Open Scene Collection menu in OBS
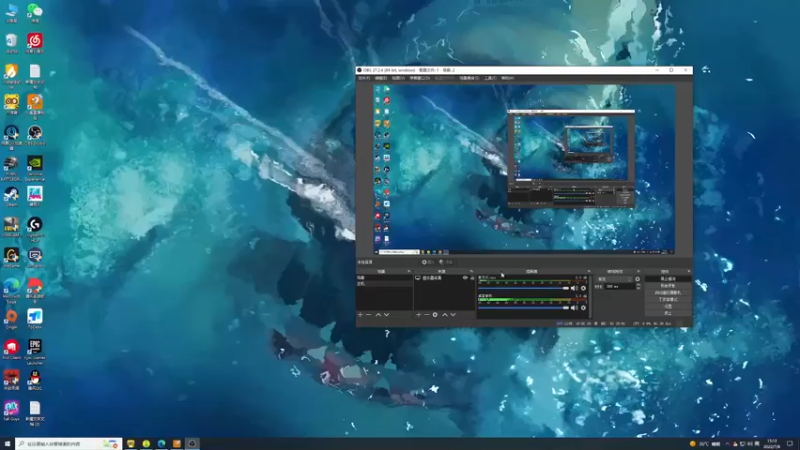Image resolution: width=800 pixels, height=450 pixels. (x=469, y=78)
